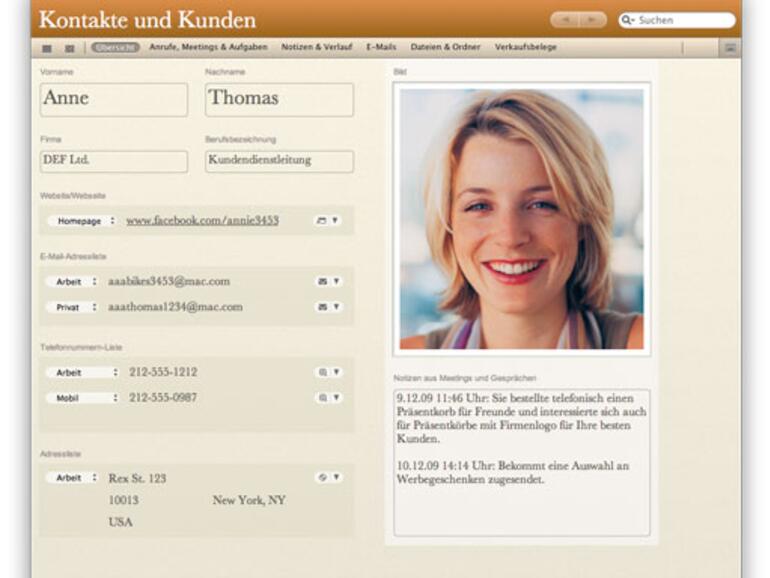Click icon beside 212-555-0987
Viewport: 770px width, 578px height.
click(323, 397)
